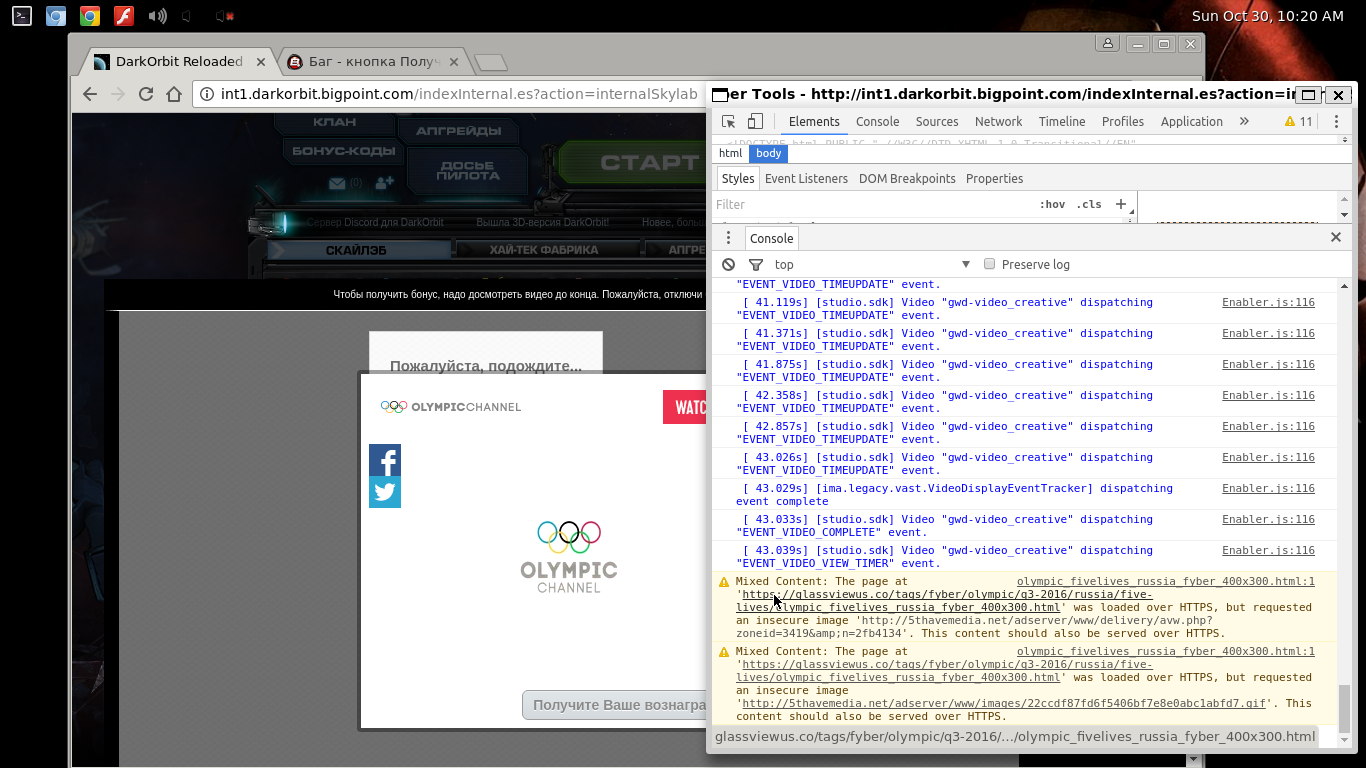Open the top execution context dropdown
Viewport: 1366px width, 768px height.
(872, 264)
